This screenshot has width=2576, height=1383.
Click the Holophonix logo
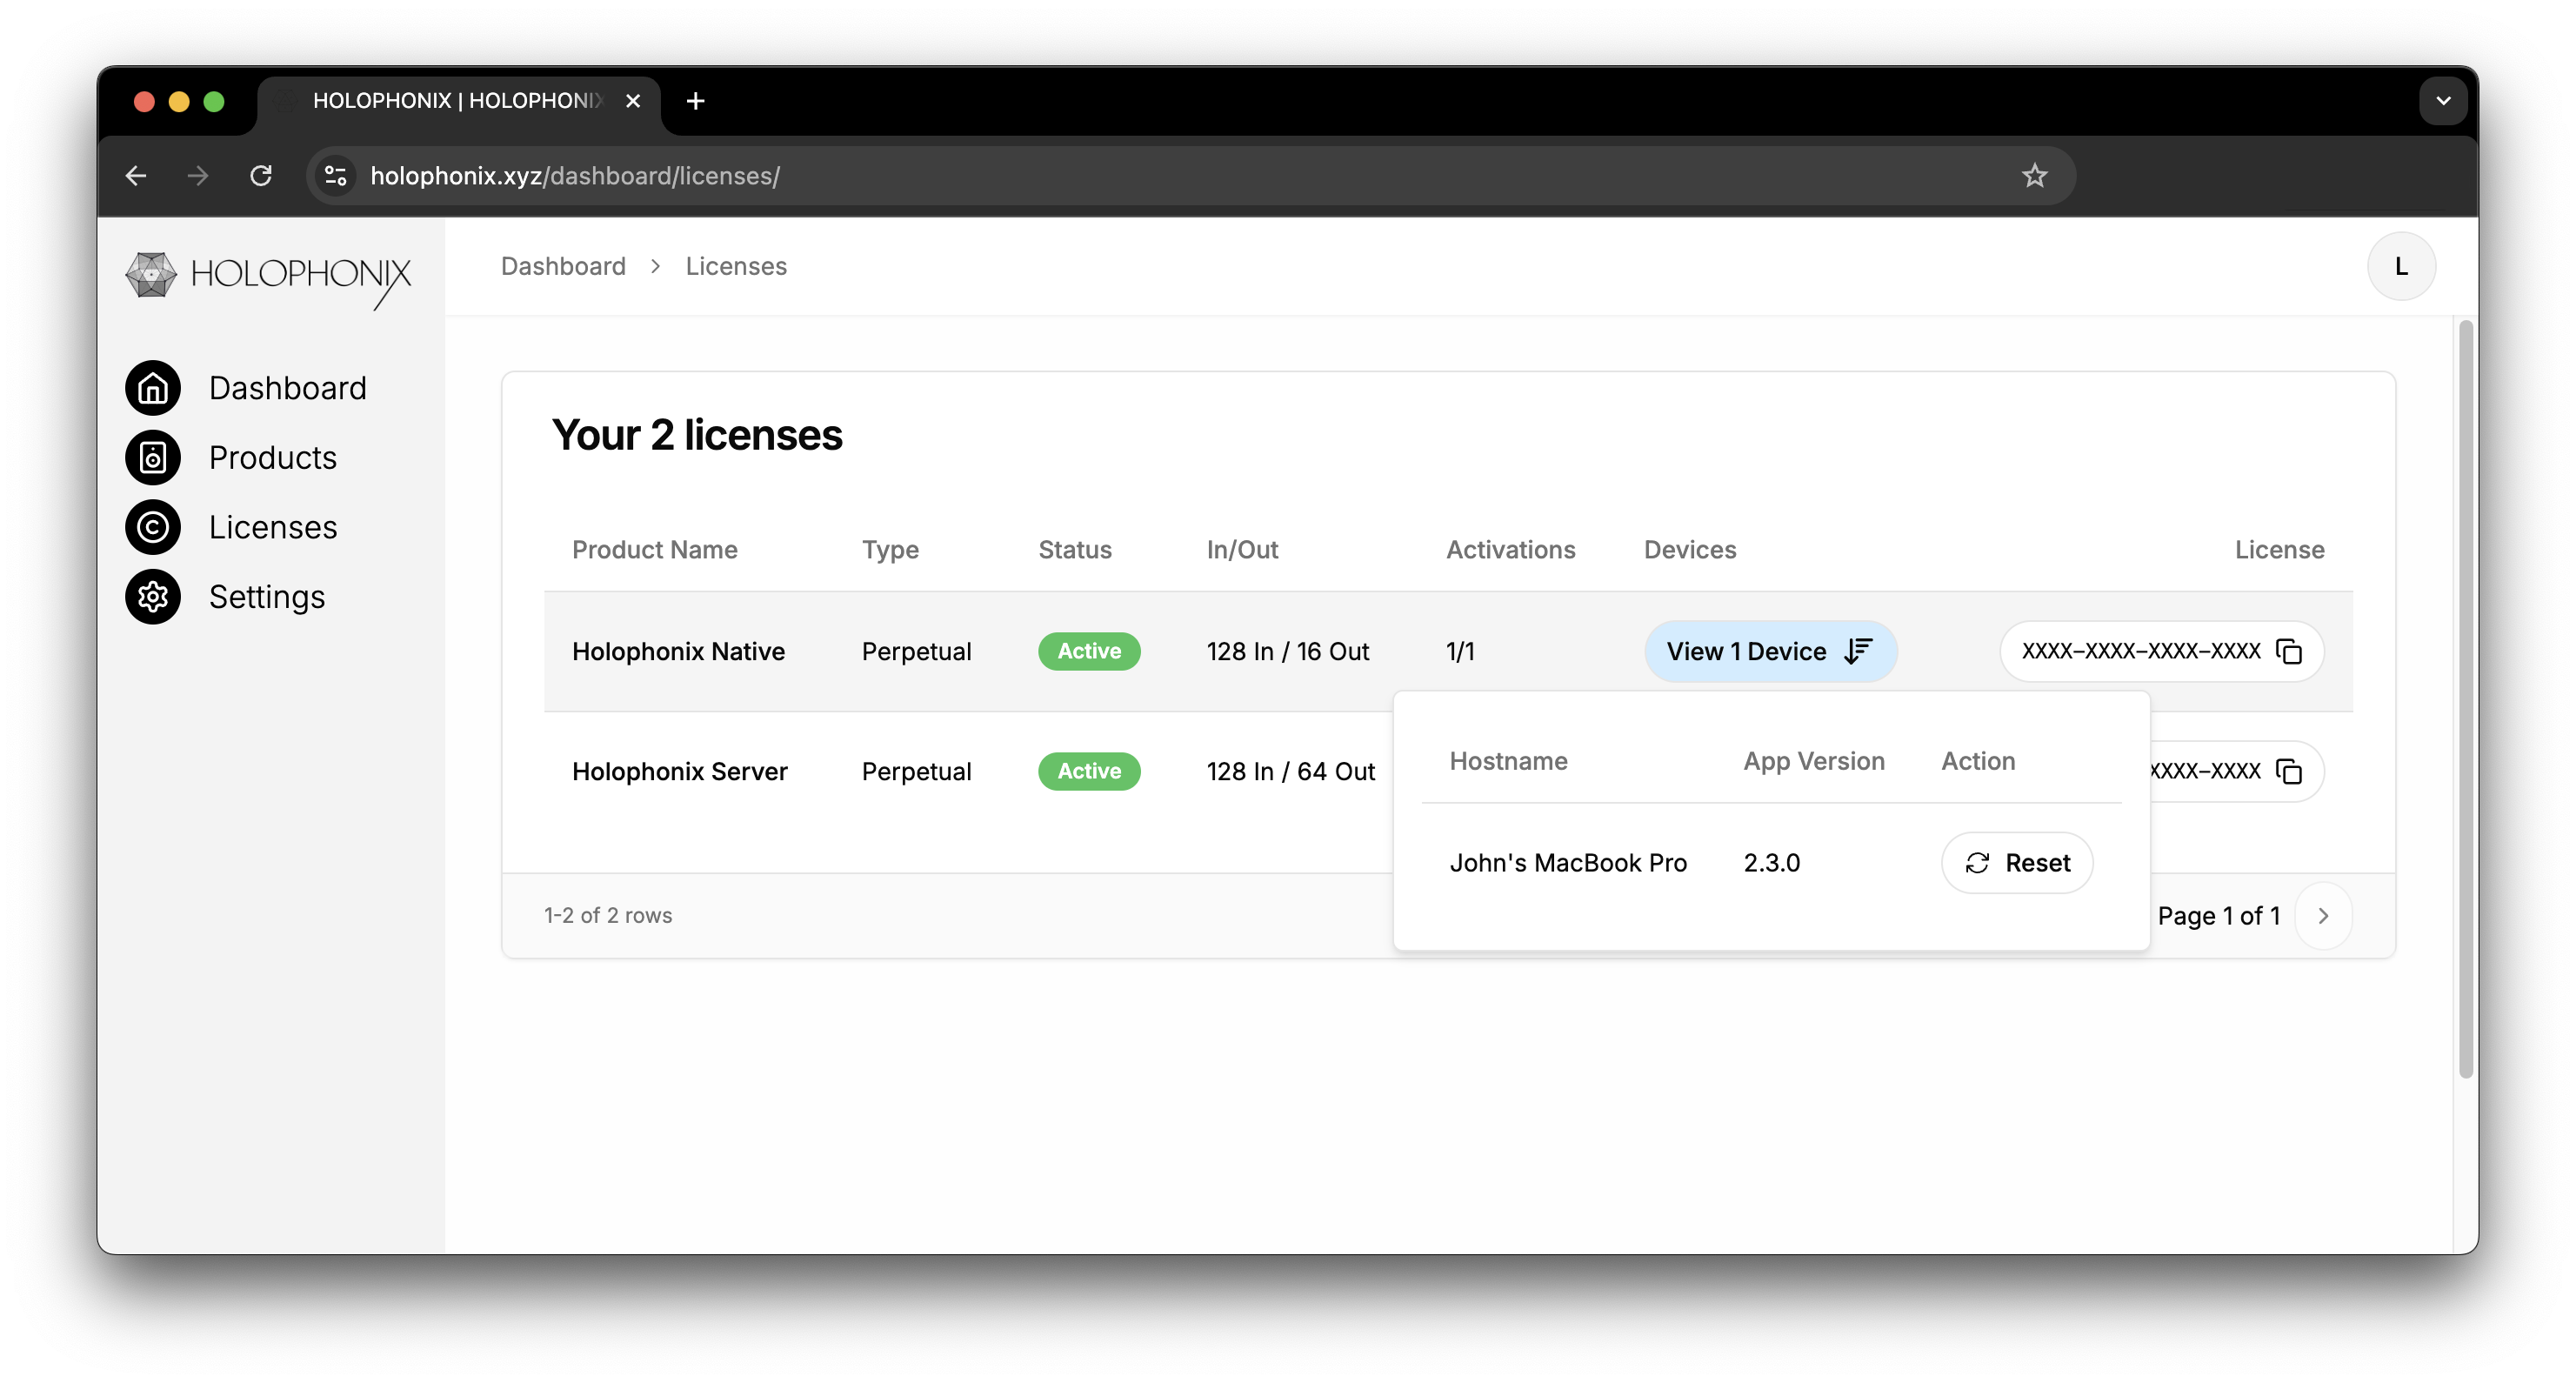[x=268, y=276]
